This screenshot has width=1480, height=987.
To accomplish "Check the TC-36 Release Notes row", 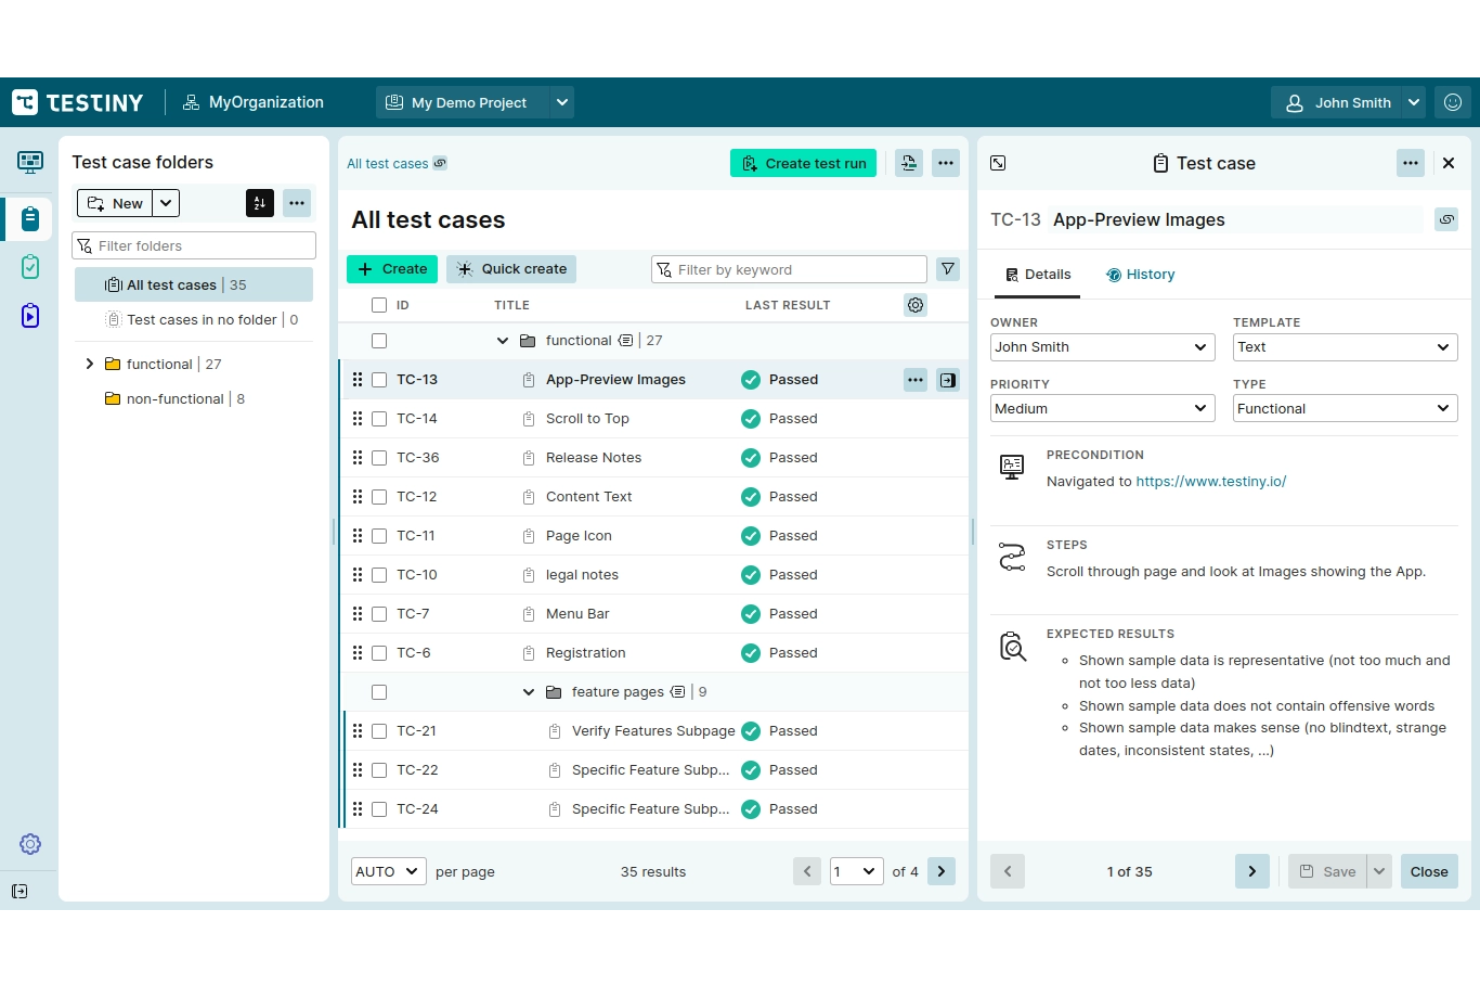I will [x=379, y=457].
